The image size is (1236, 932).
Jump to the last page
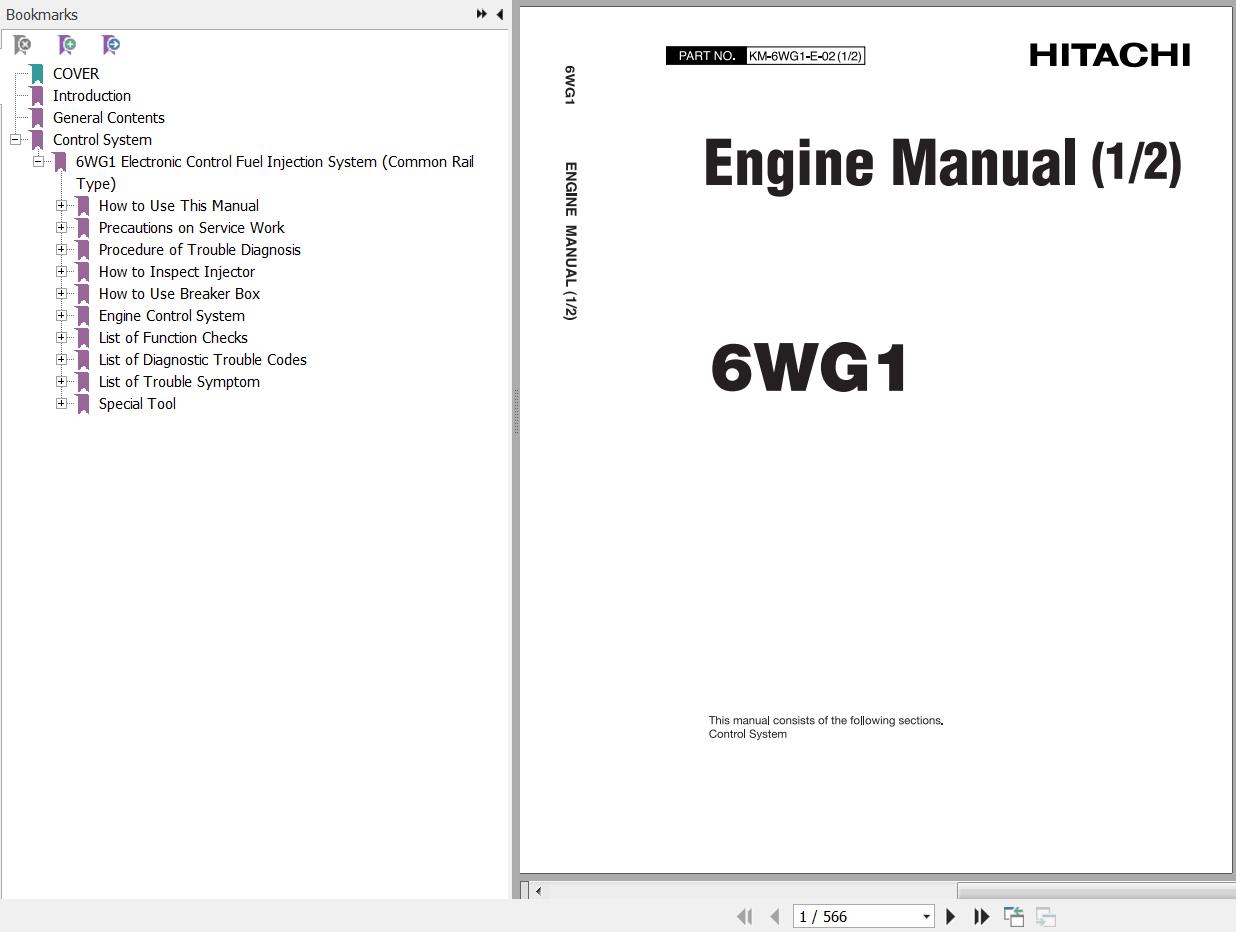[982, 916]
